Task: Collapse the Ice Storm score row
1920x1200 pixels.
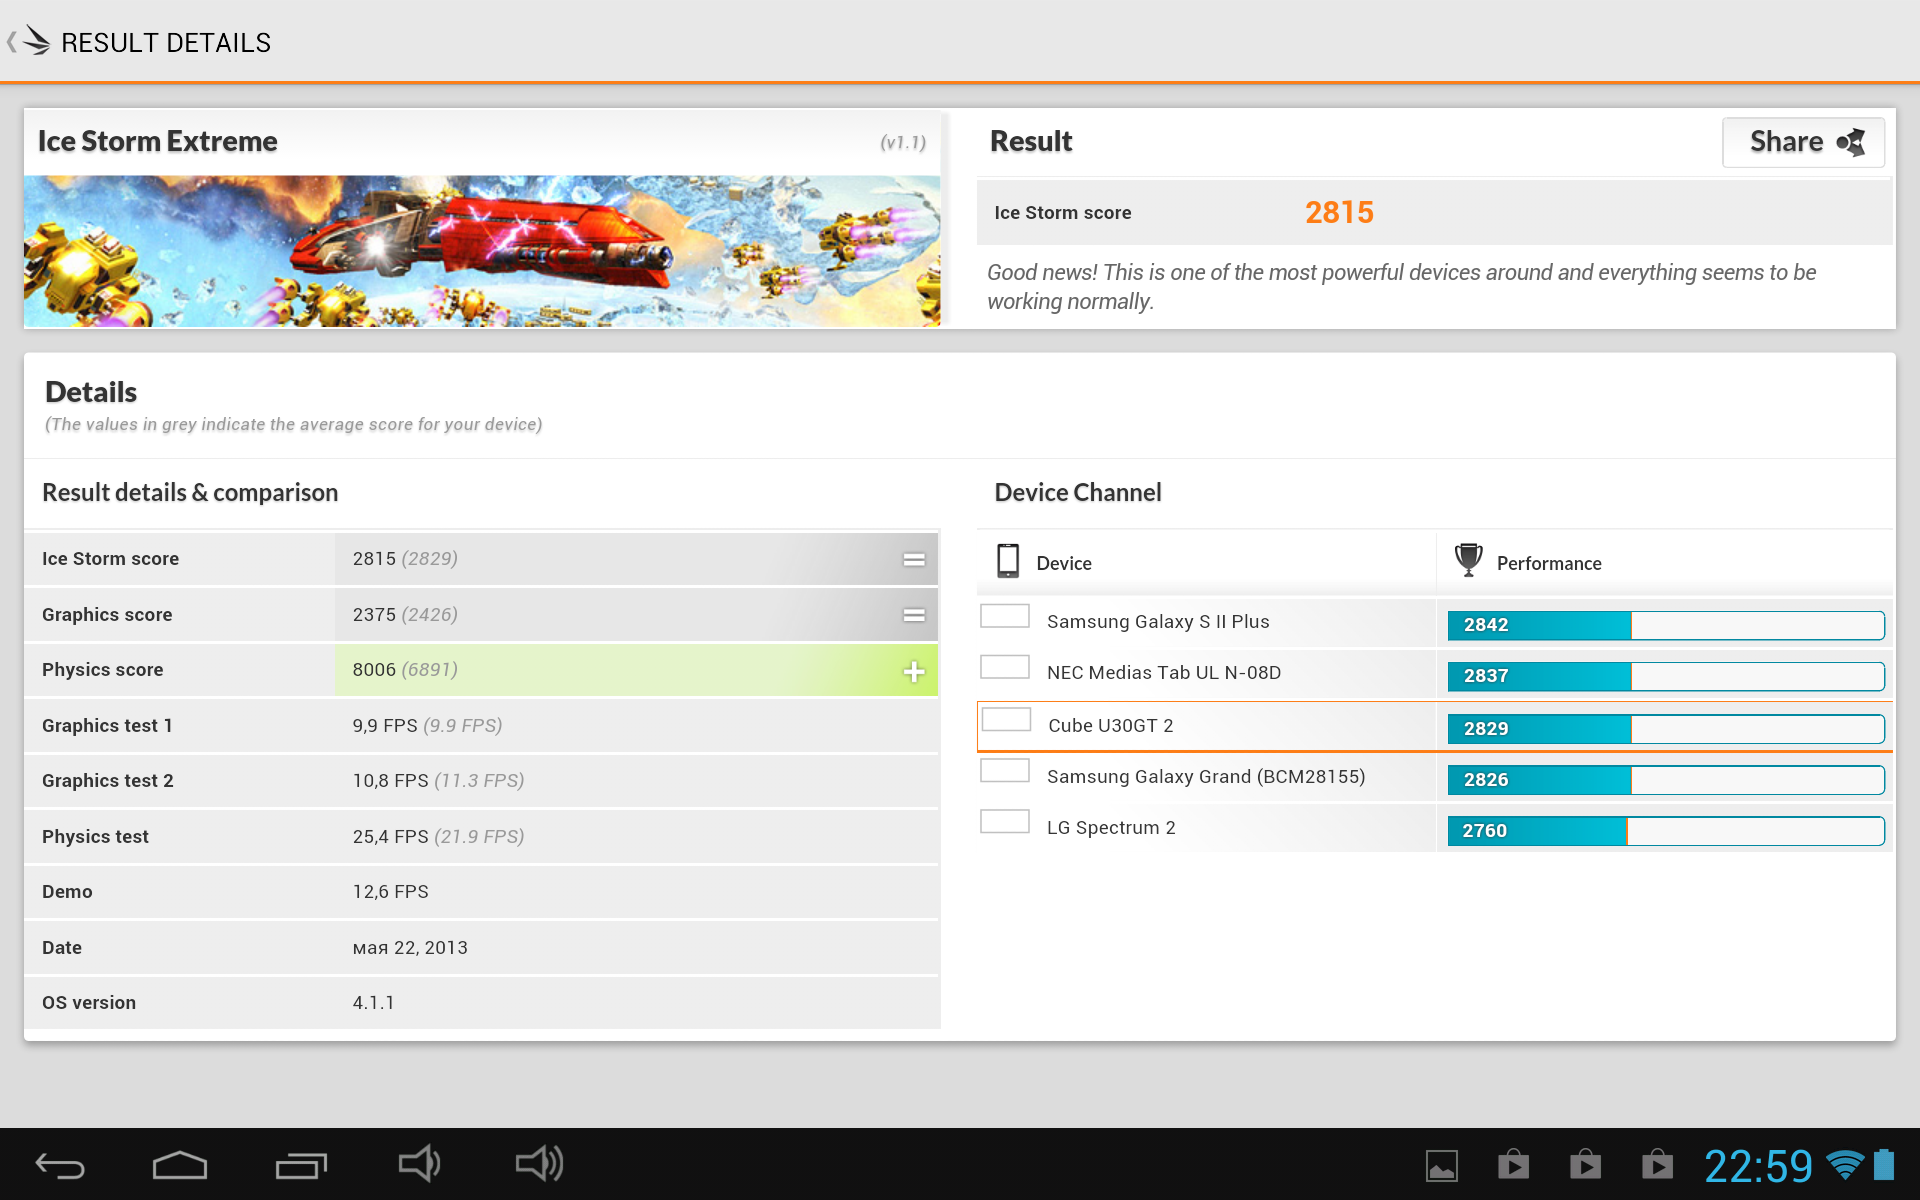Action: pyautogui.click(x=914, y=559)
